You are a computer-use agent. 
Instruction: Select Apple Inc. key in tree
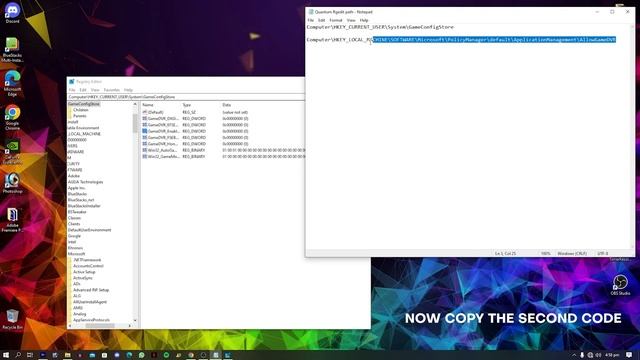click(77, 188)
